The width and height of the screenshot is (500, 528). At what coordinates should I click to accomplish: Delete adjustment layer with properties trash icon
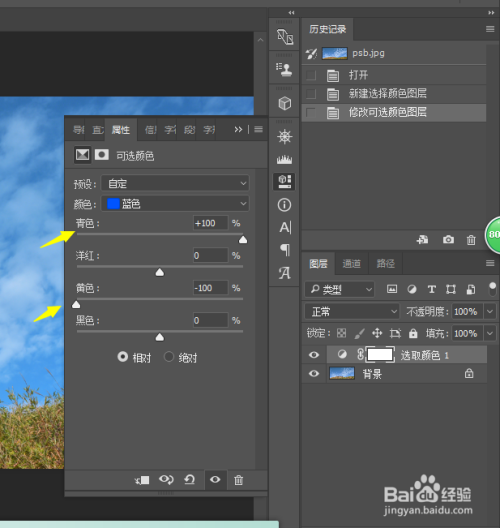click(x=238, y=480)
